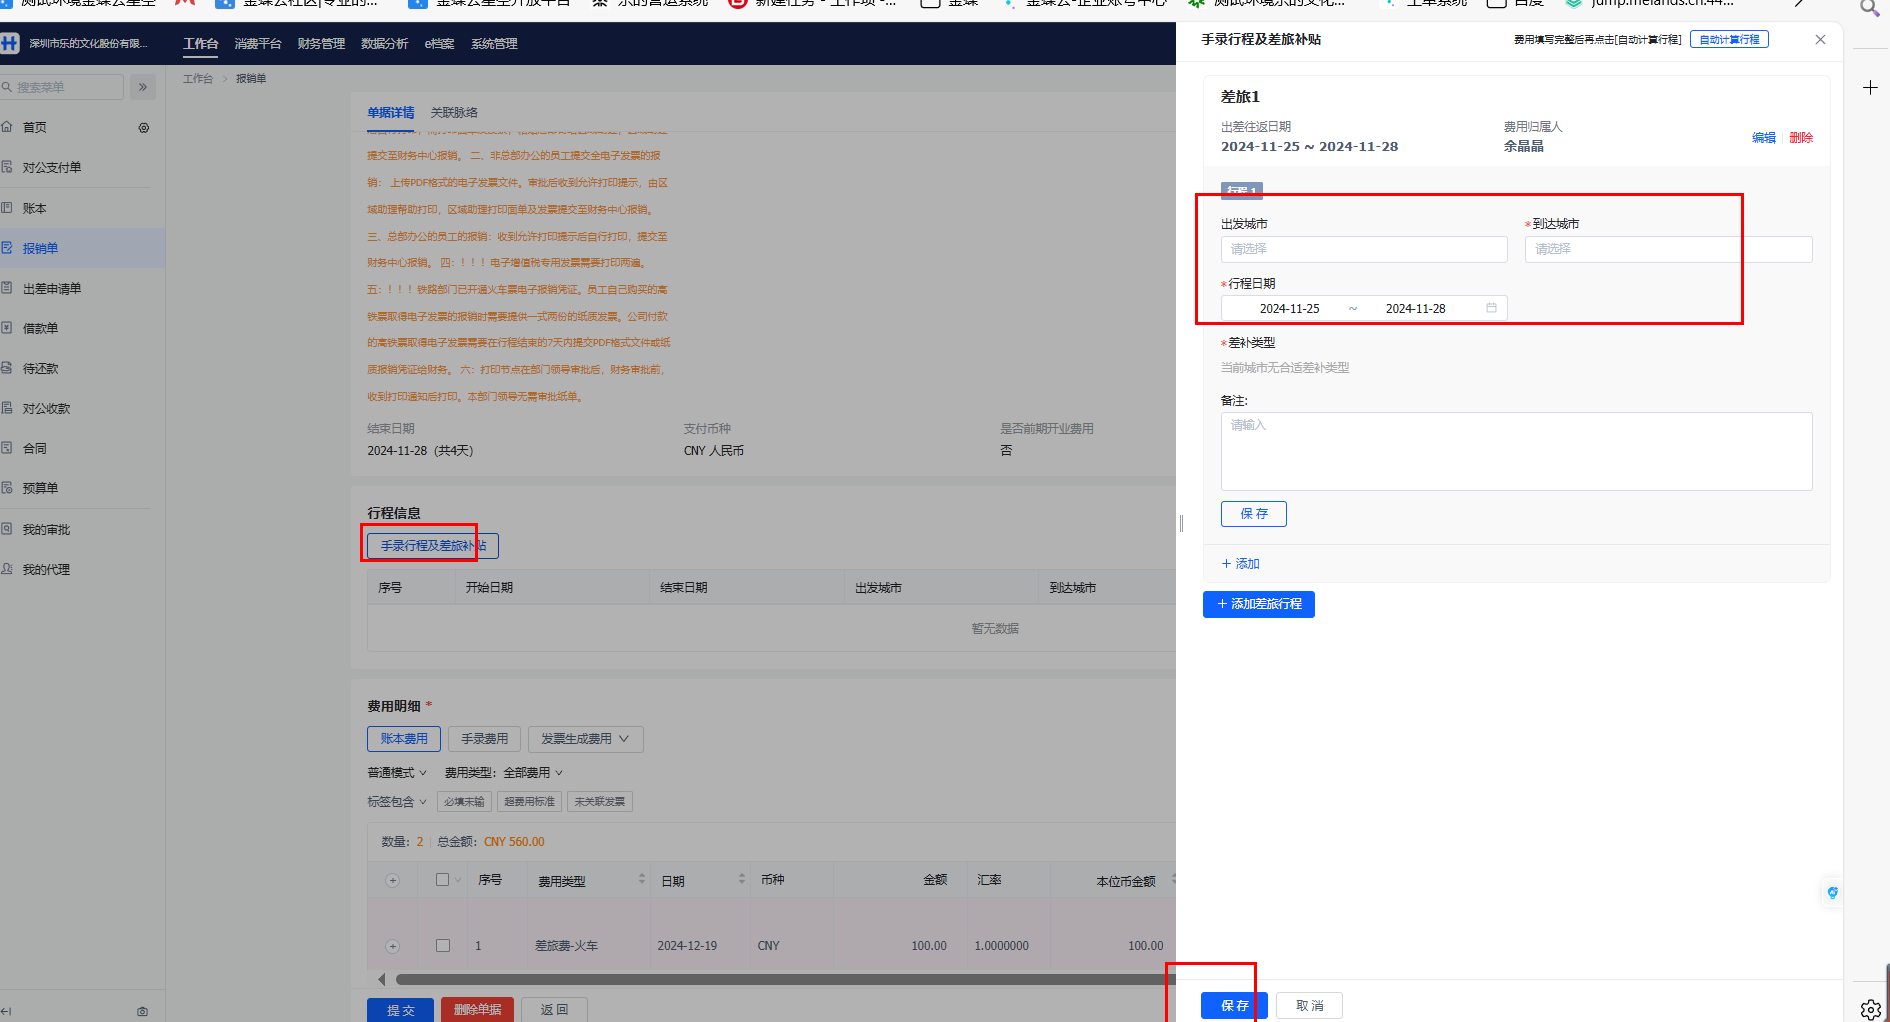Click the 对公收款 sidebar icon
1890x1022 pixels.
tap(7, 408)
